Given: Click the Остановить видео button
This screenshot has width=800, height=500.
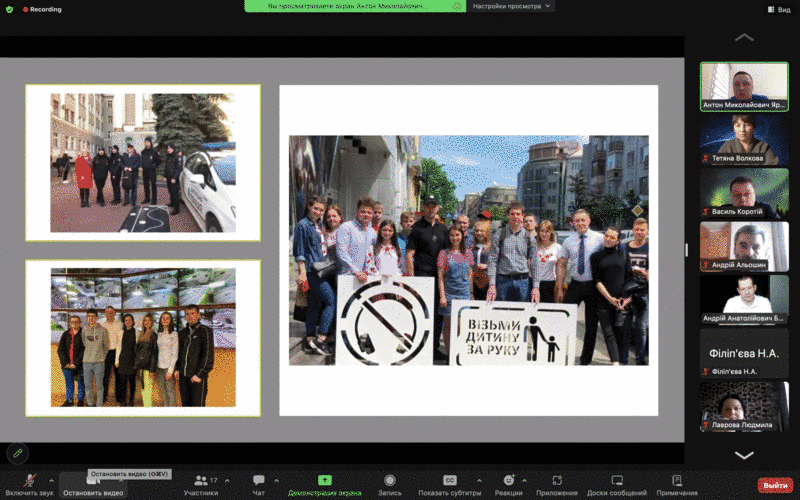Looking at the screenshot, I should point(93,485).
